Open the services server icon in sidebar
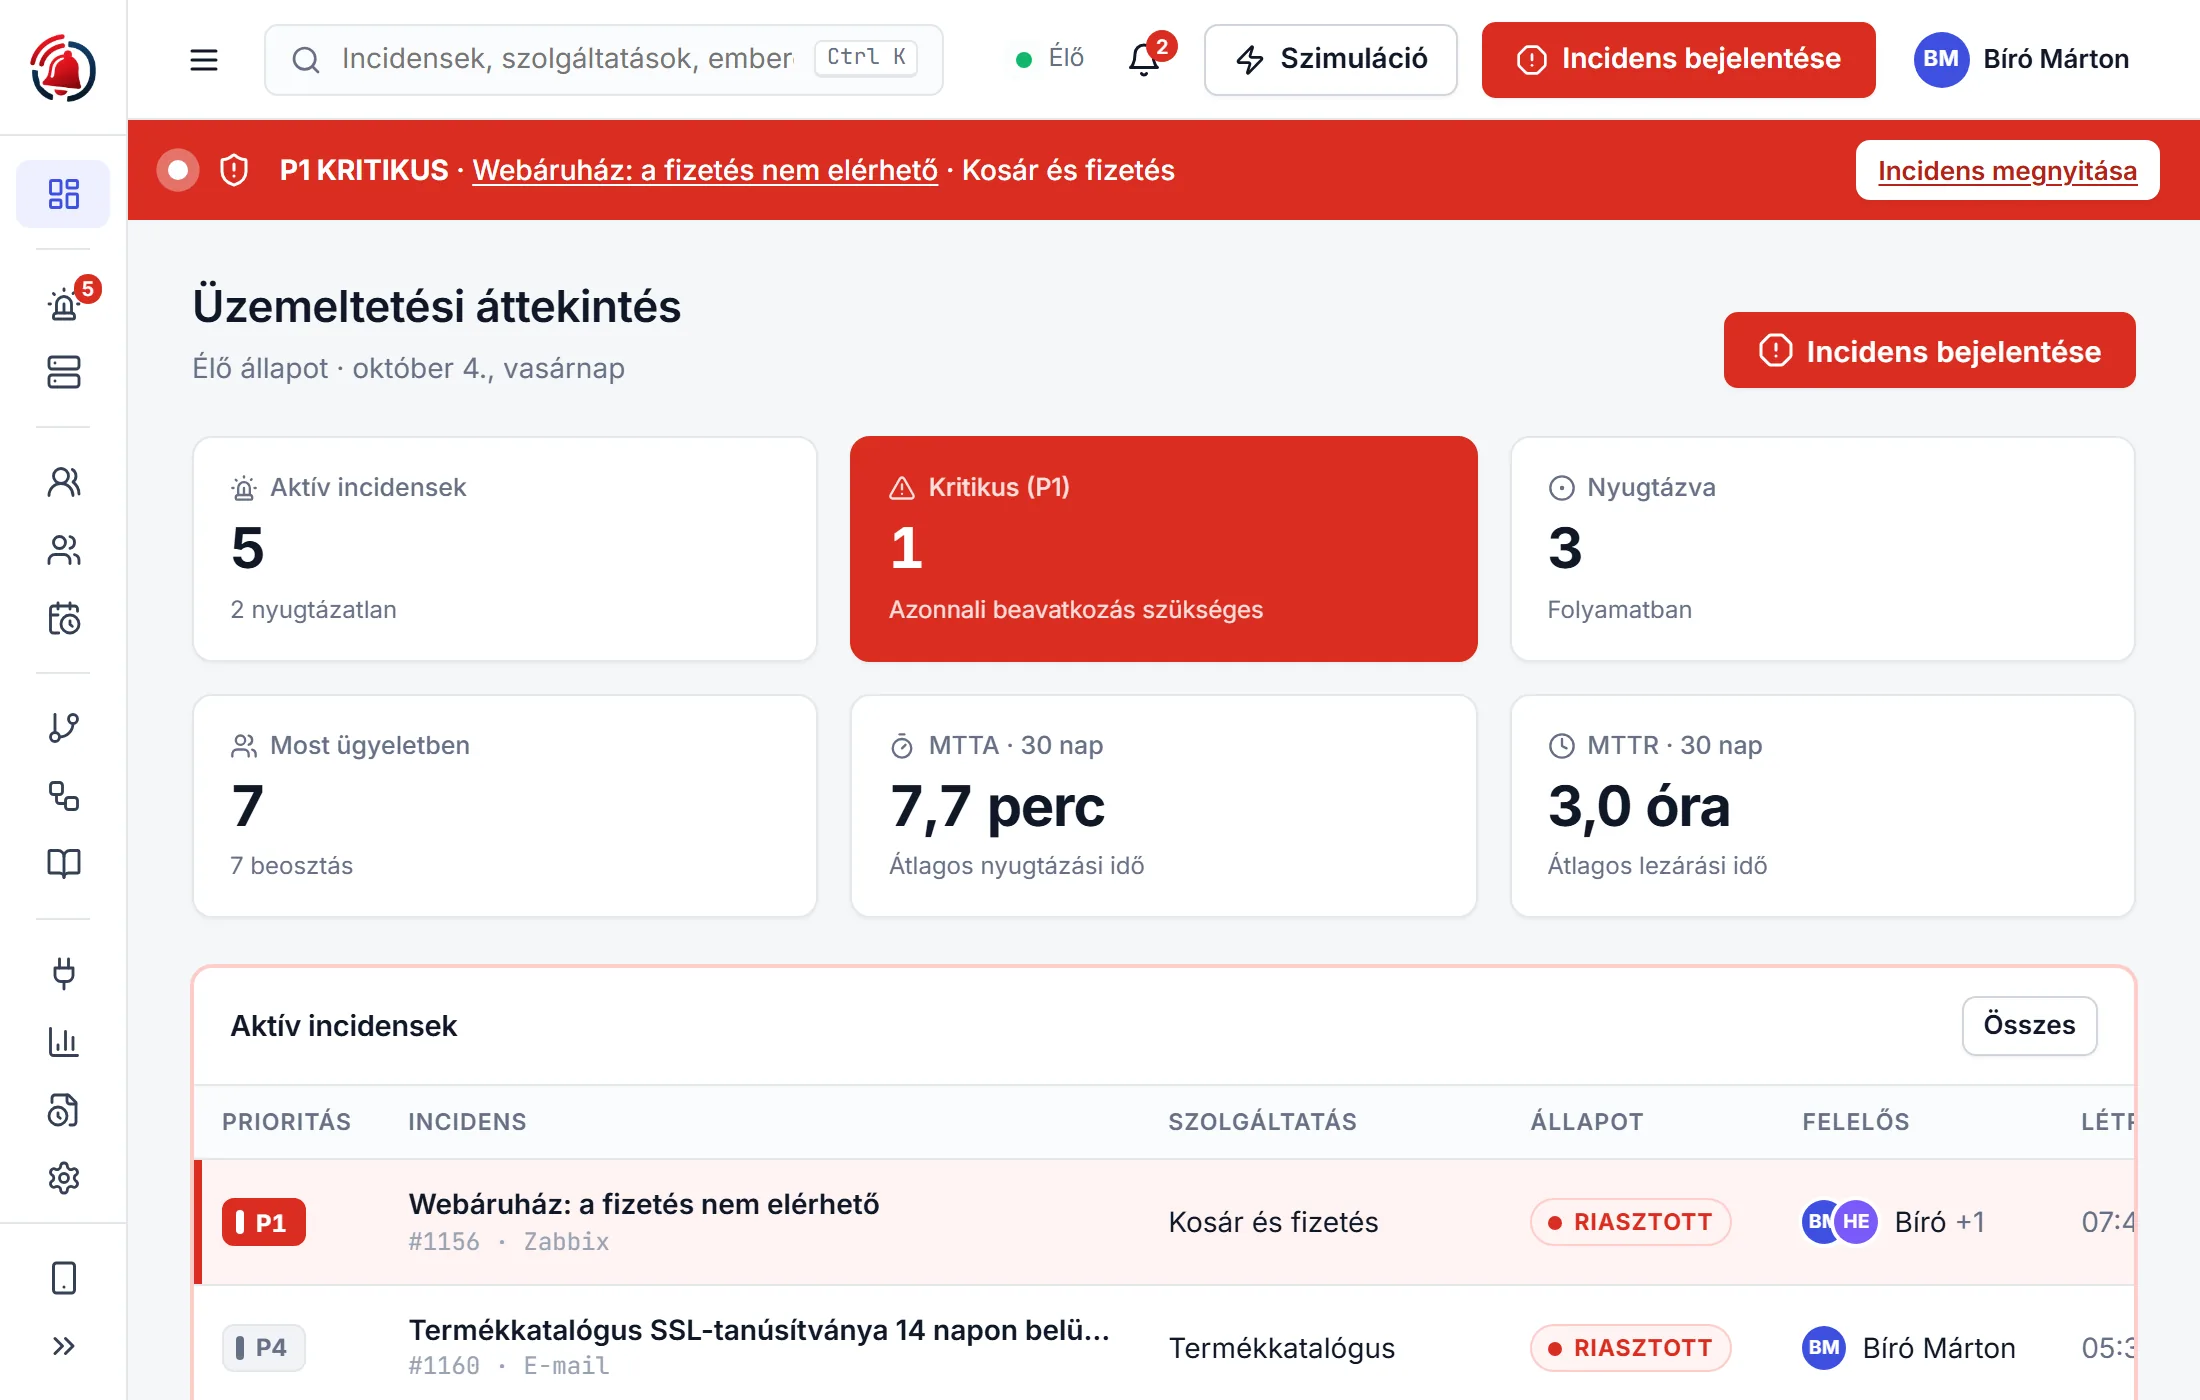2200x1400 pixels. [64, 372]
